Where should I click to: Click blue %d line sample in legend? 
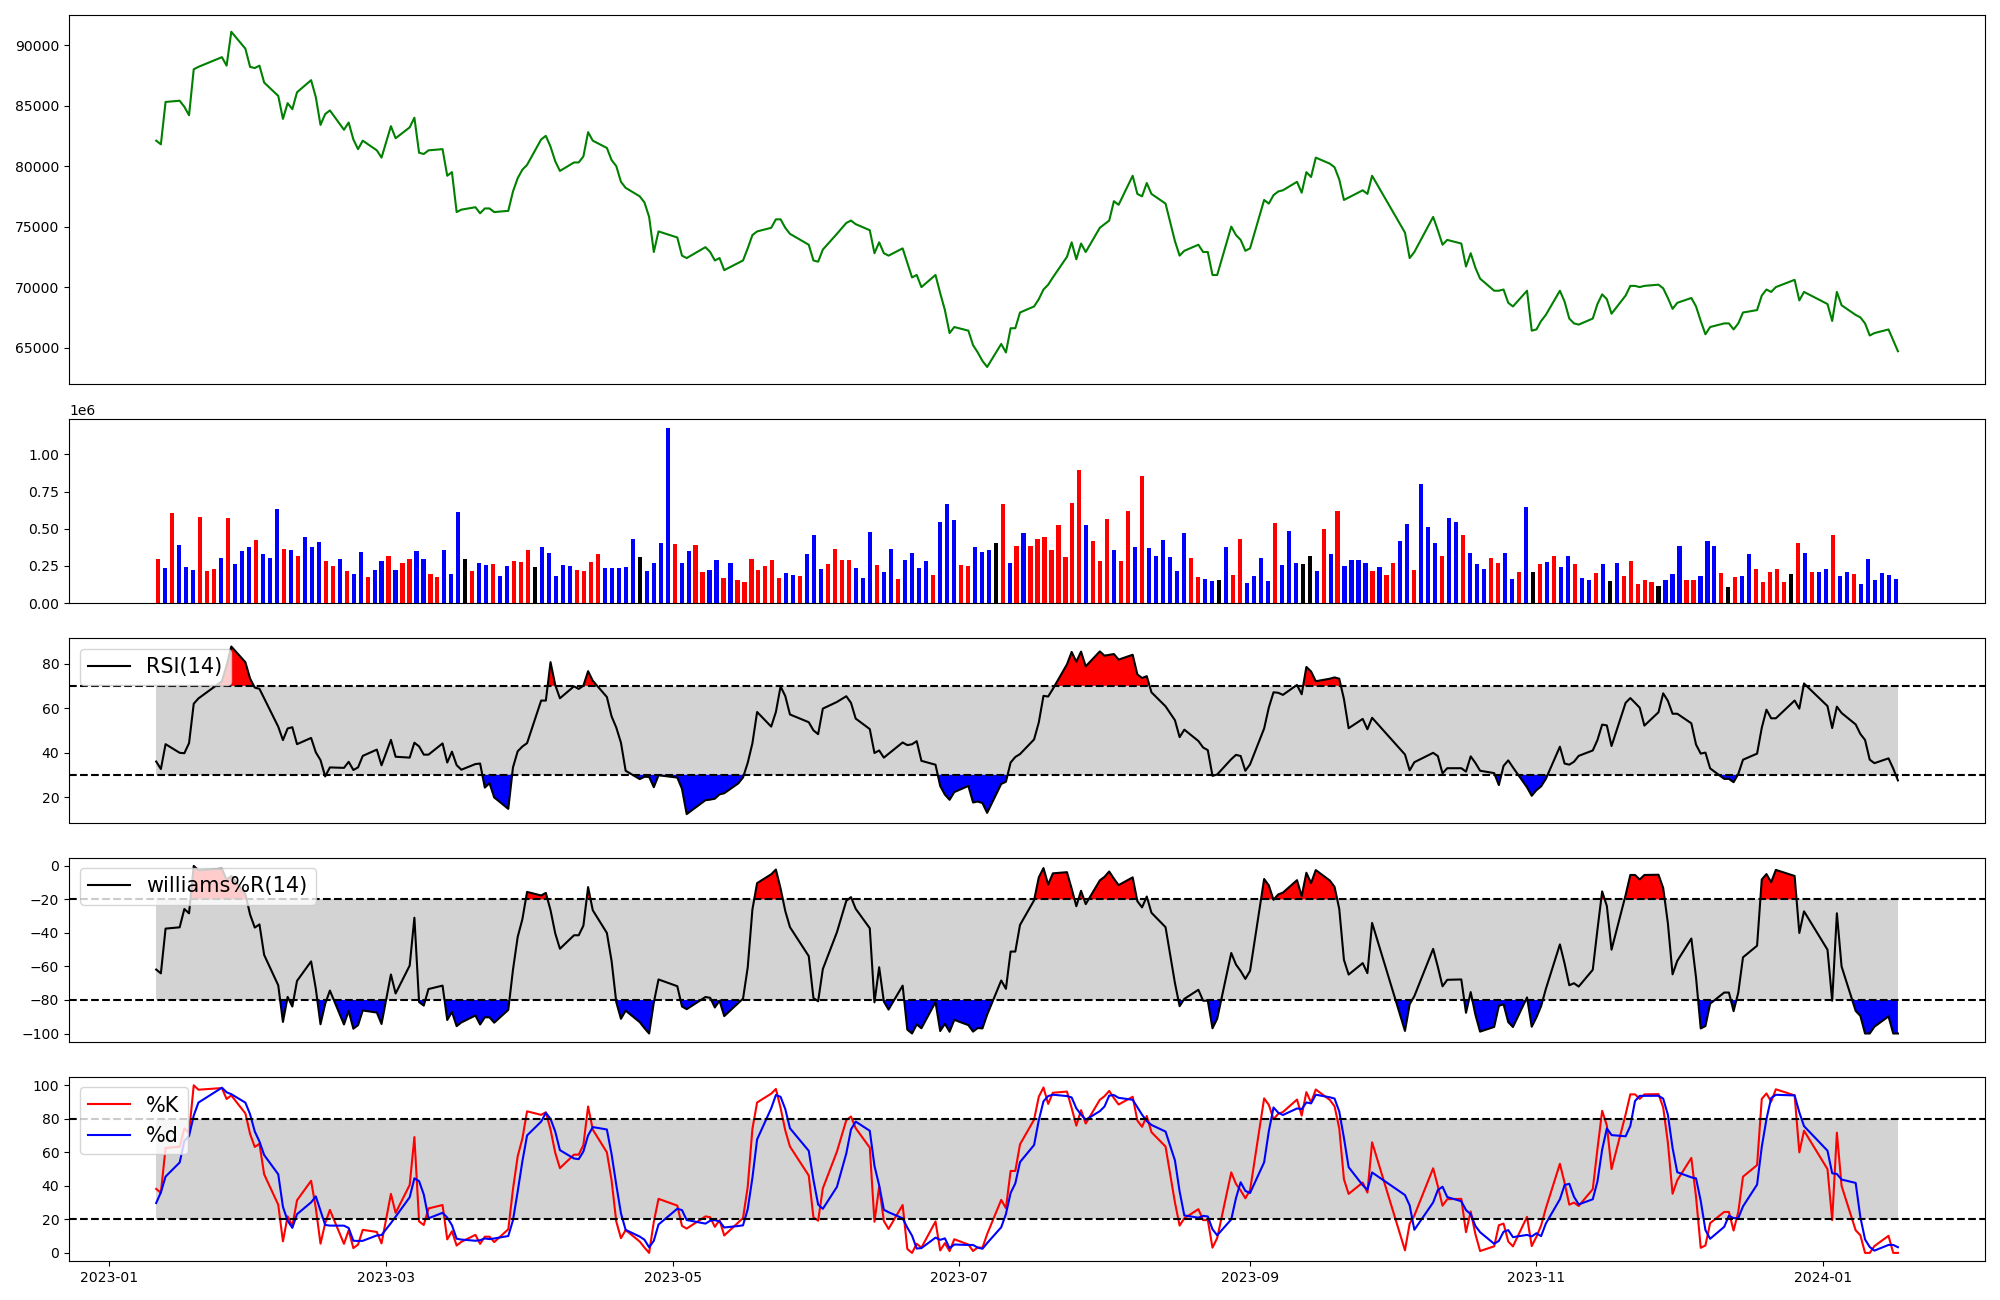(110, 1135)
